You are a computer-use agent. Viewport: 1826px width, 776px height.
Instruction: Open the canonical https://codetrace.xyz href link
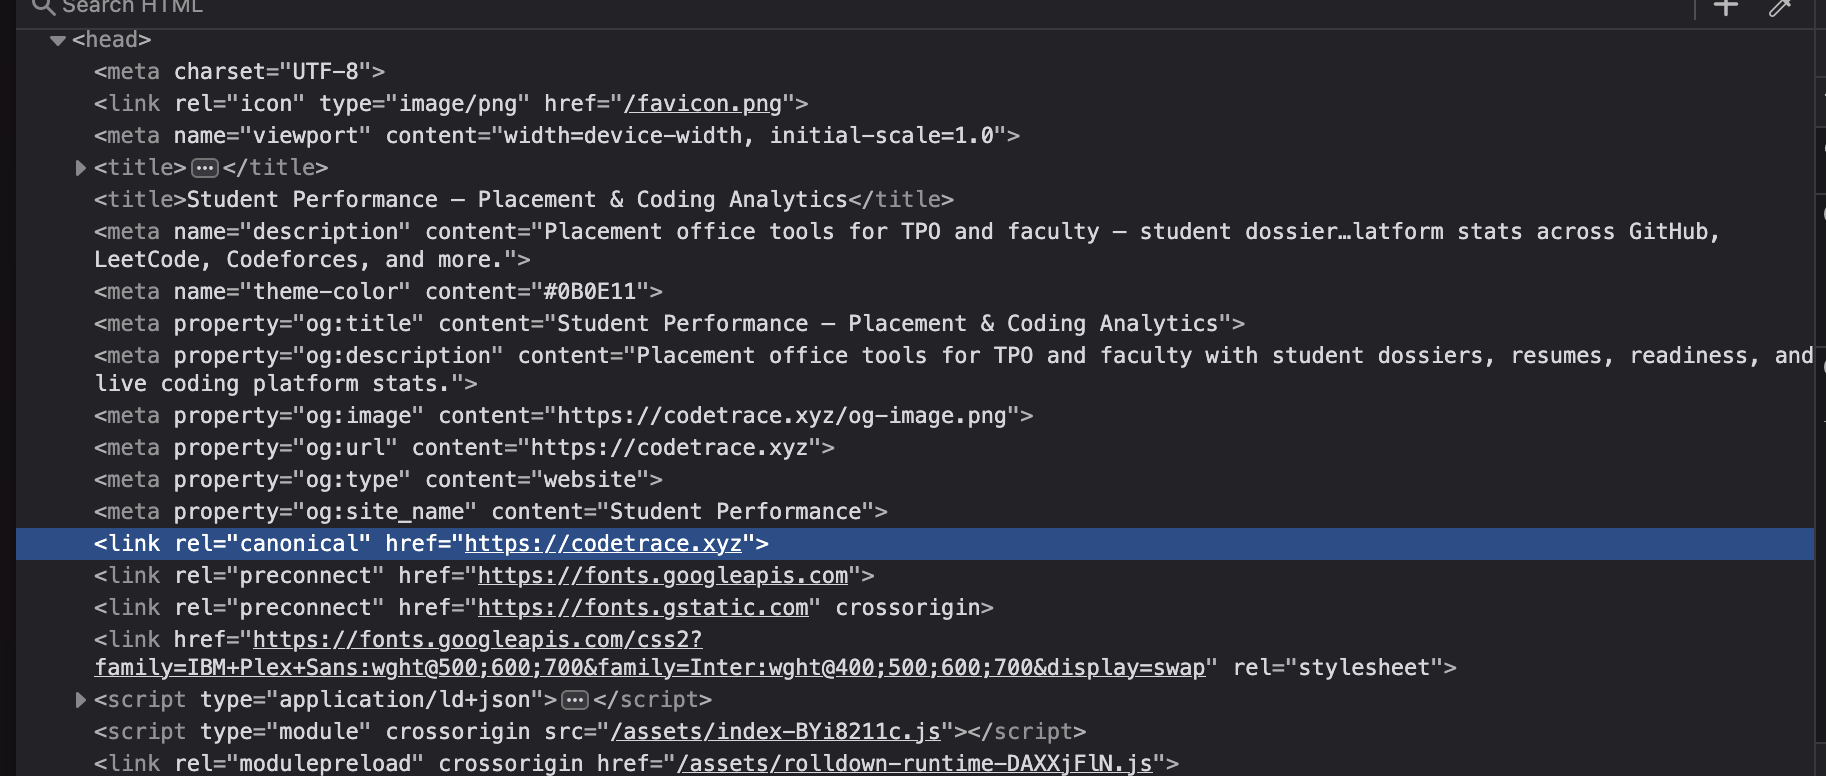[603, 544]
